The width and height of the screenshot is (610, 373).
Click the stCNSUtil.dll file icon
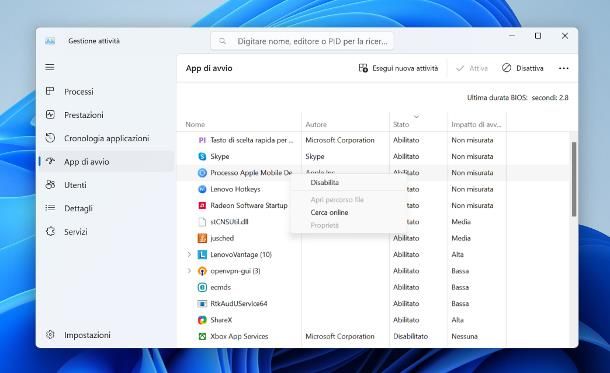coord(202,222)
